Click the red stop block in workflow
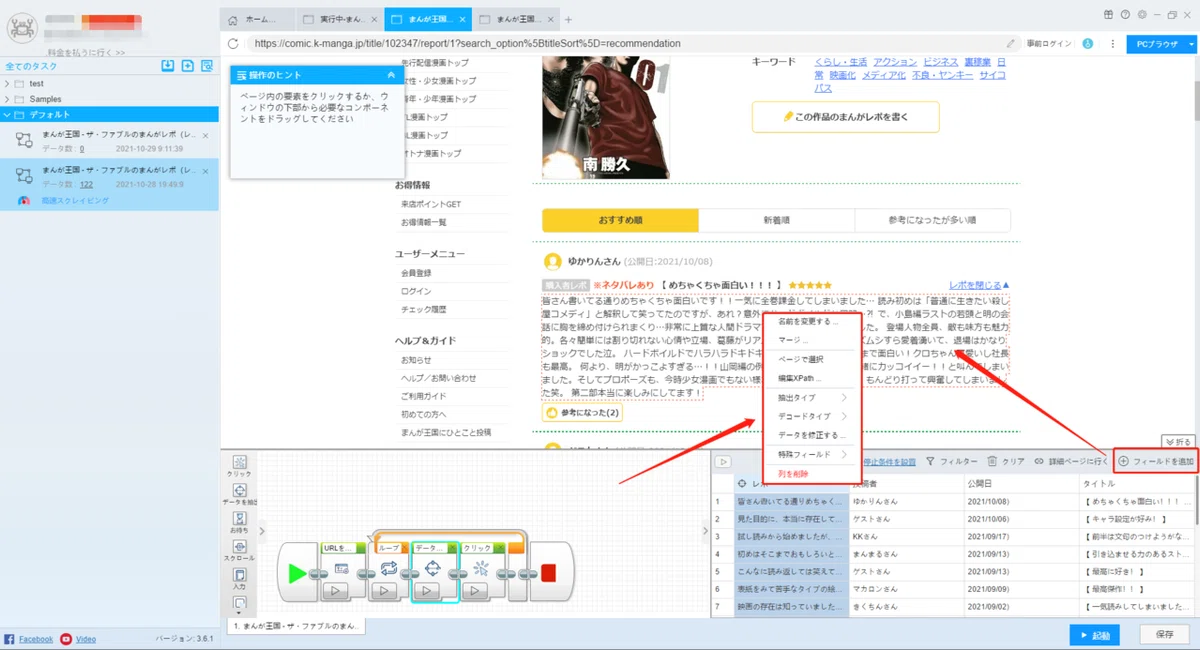The image size is (1200, 650). 548,573
